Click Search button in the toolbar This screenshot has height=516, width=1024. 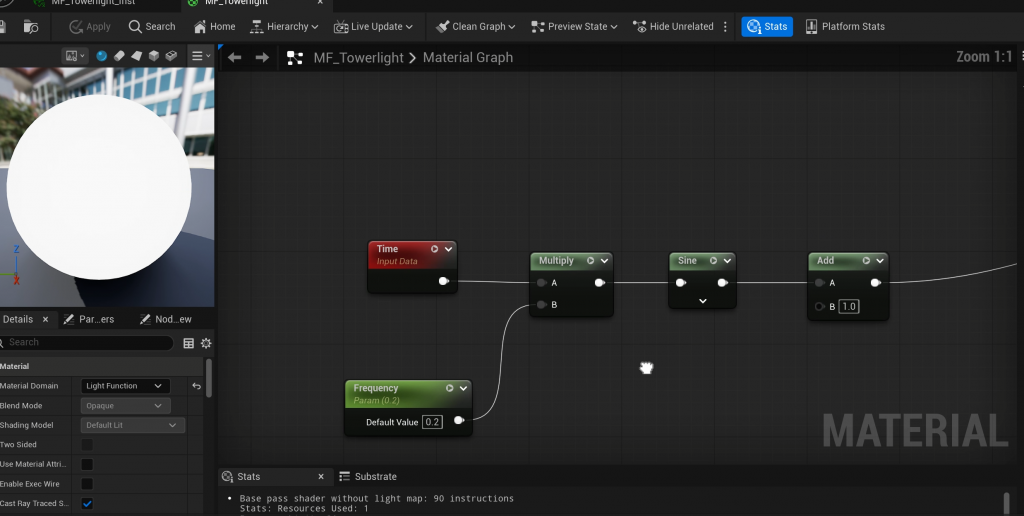151,27
